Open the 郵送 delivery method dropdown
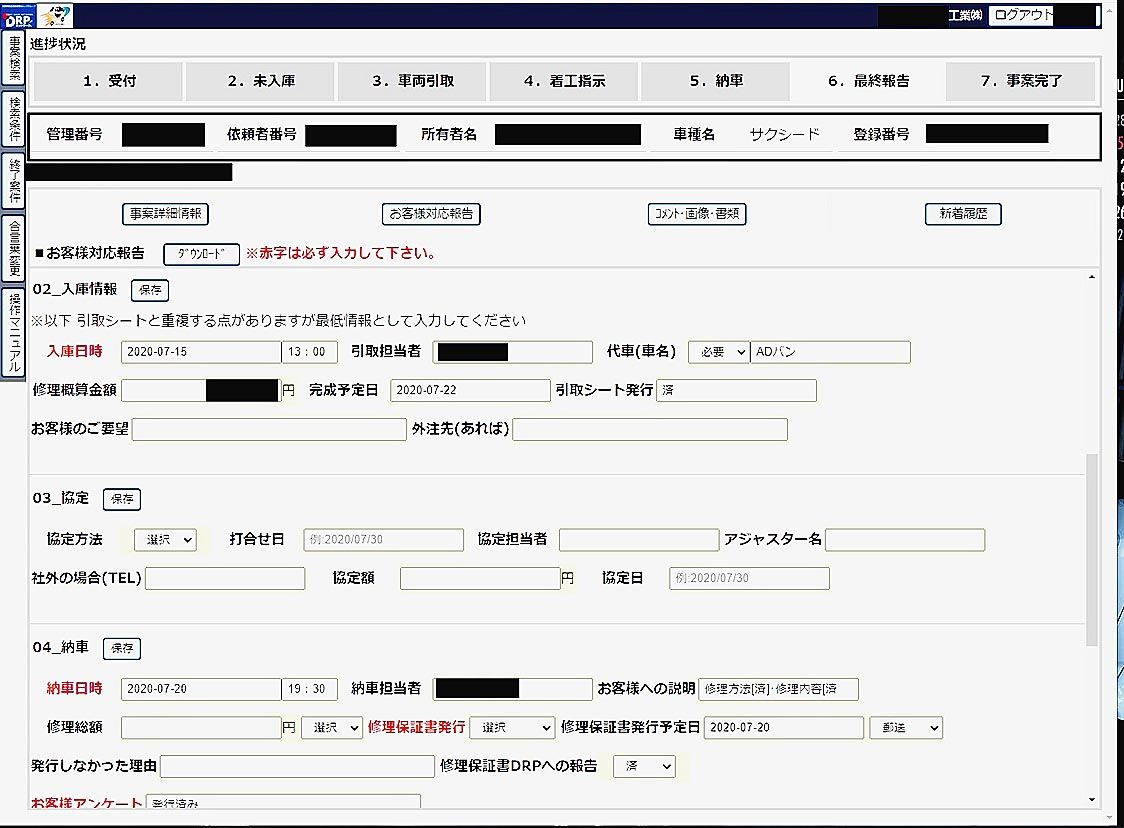 [x=905, y=728]
